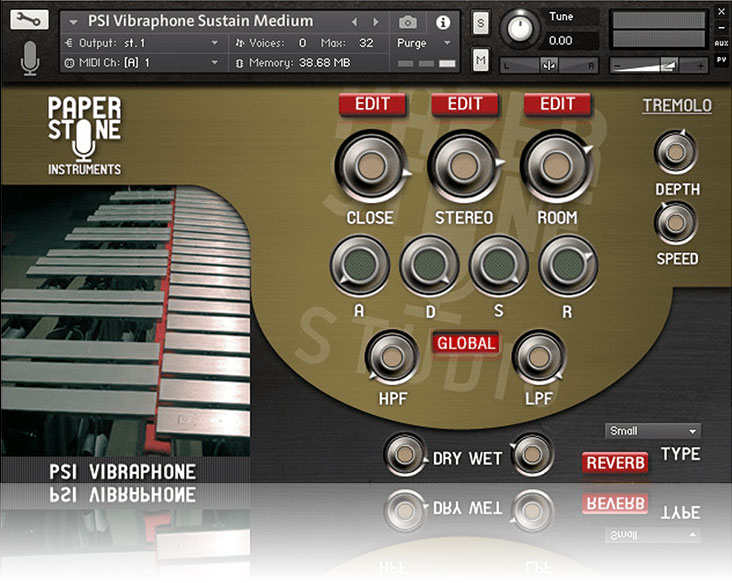Go to the previous preset with left arrow
The image size is (732, 583).
tap(354, 22)
